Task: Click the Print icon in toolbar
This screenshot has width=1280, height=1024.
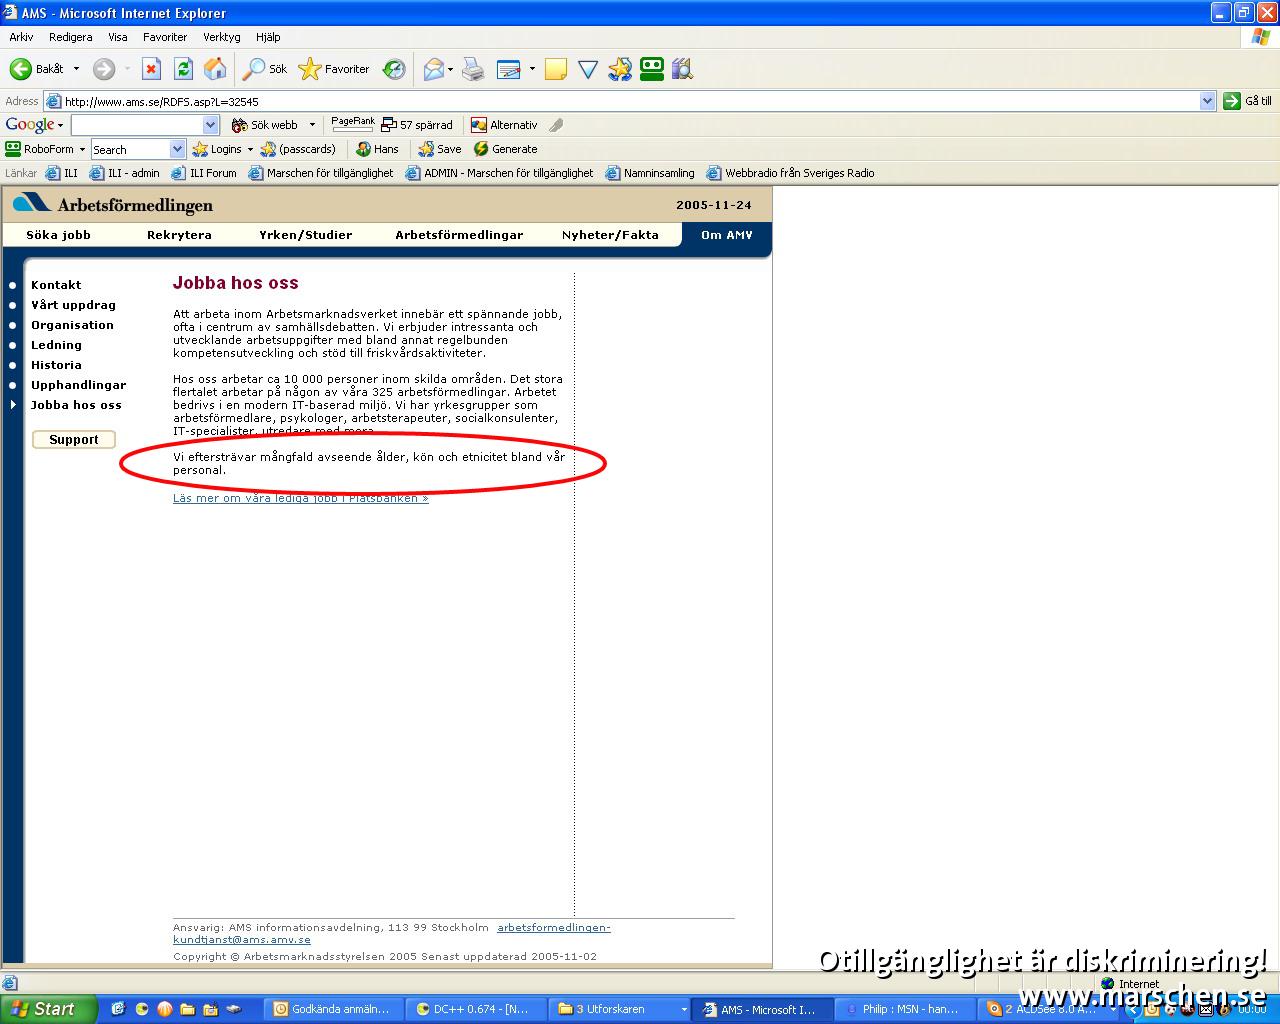Action: pos(473,69)
